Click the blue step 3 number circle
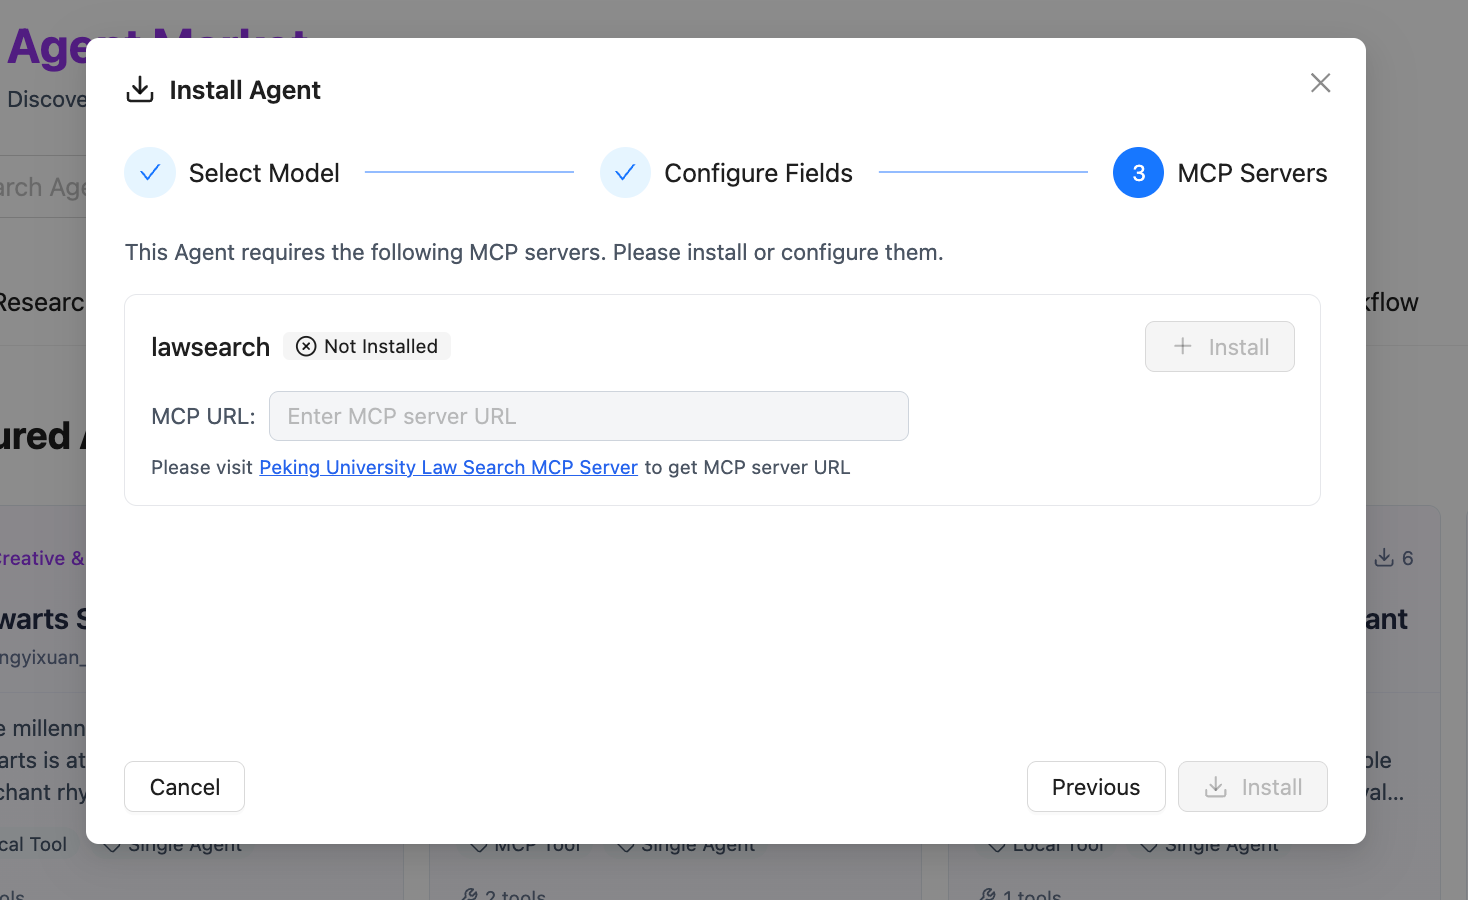The image size is (1468, 900). 1138,173
